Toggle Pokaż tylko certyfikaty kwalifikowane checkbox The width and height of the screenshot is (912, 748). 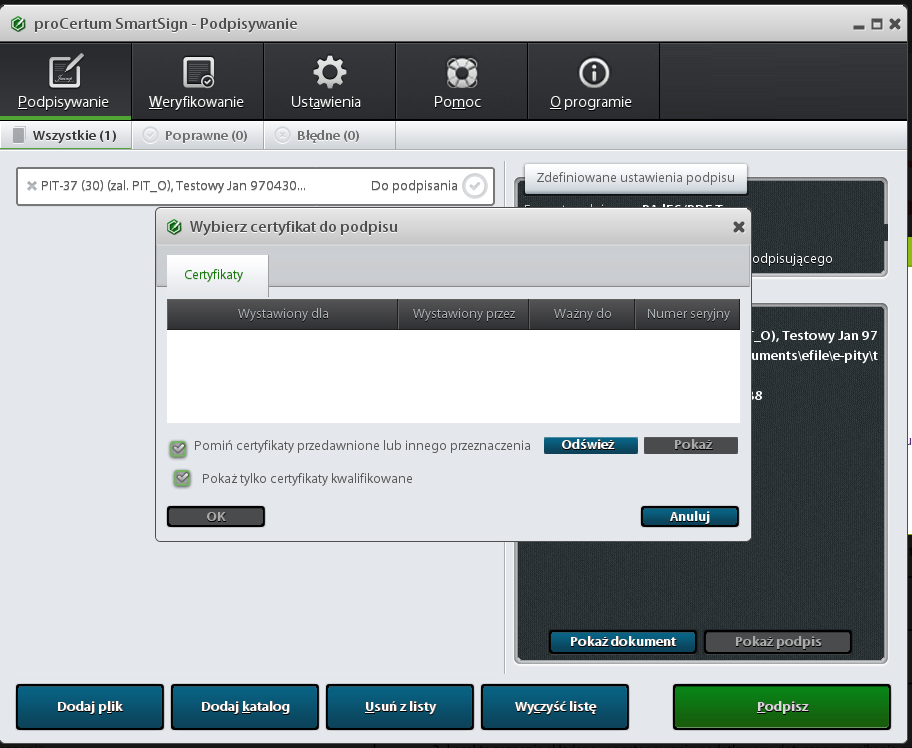(182, 479)
